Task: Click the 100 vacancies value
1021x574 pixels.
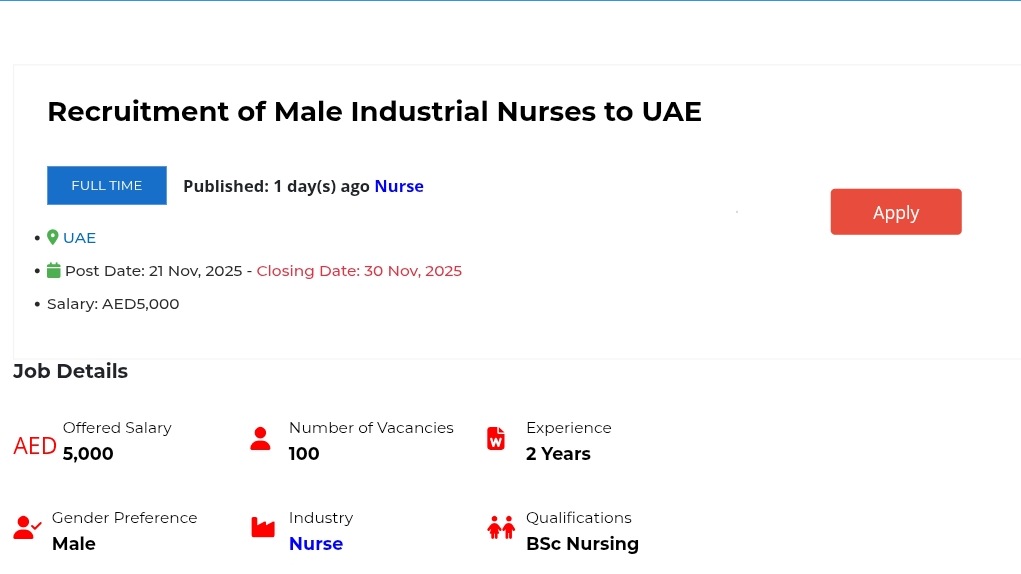Action: (304, 454)
